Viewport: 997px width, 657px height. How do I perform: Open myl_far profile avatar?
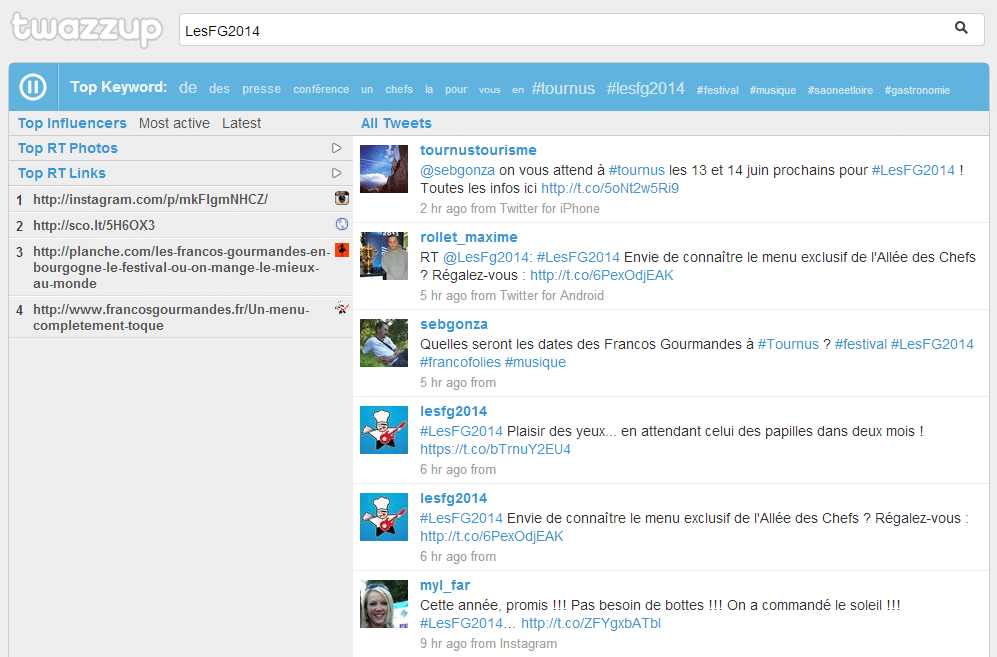click(384, 604)
